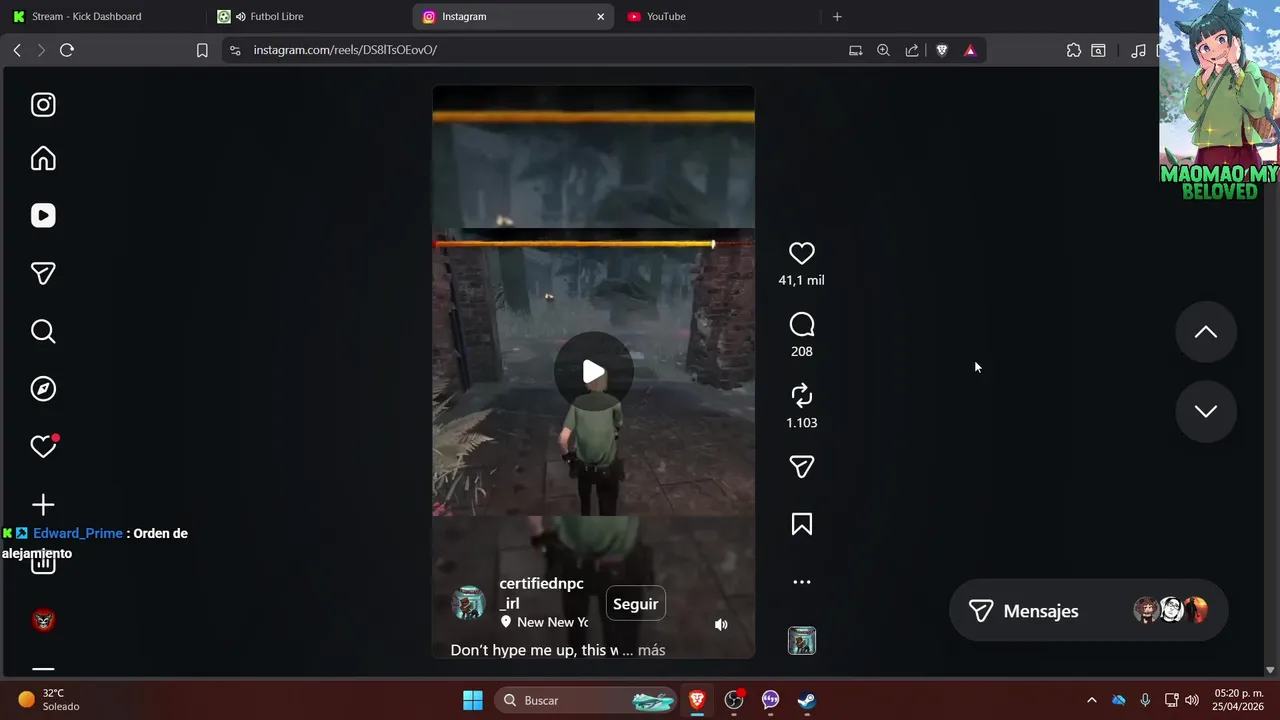
Task: Reload the current page
Action: [x=67, y=50]
